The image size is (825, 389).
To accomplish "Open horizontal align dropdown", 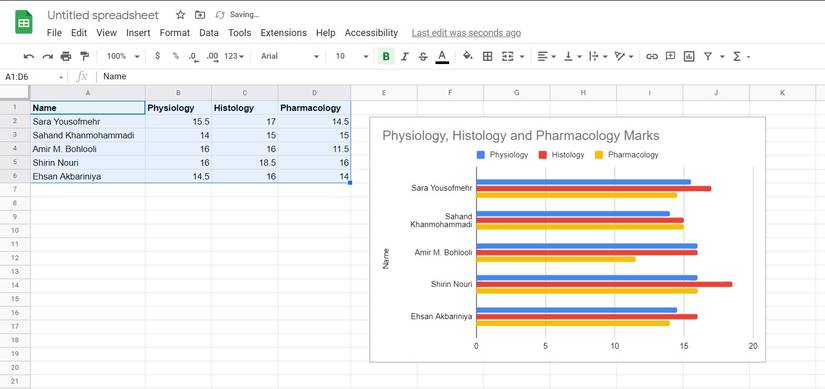I will click(546, 56).
